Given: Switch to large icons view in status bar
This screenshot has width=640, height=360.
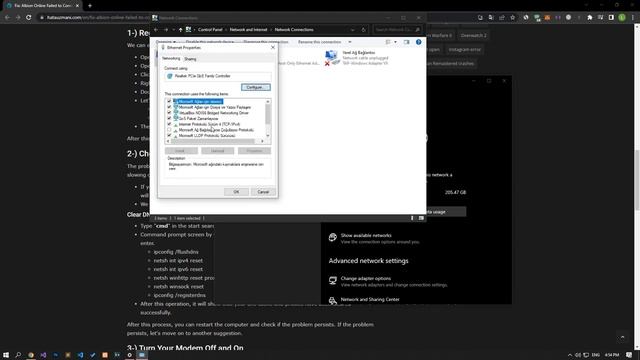Looking at the screenshot, I should click(421, 218).
